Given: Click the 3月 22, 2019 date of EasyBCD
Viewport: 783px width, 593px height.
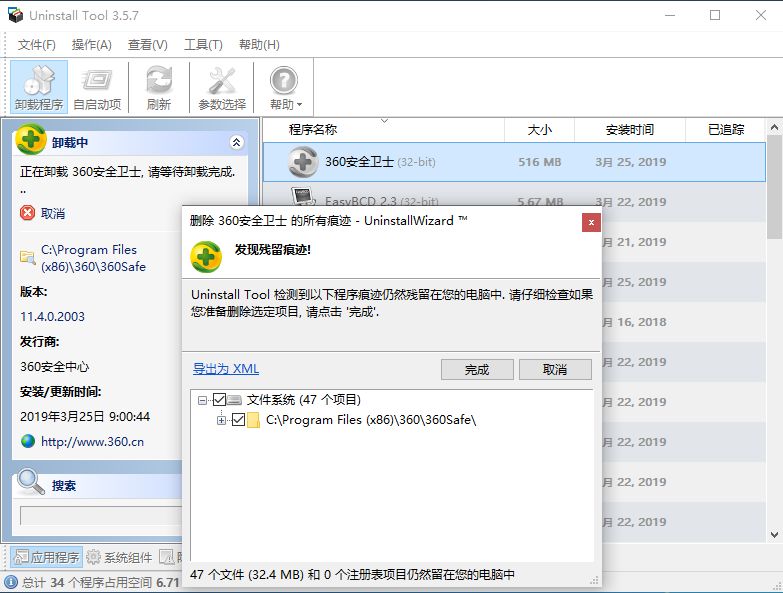Looking at the screenshot, I should 631,200.
